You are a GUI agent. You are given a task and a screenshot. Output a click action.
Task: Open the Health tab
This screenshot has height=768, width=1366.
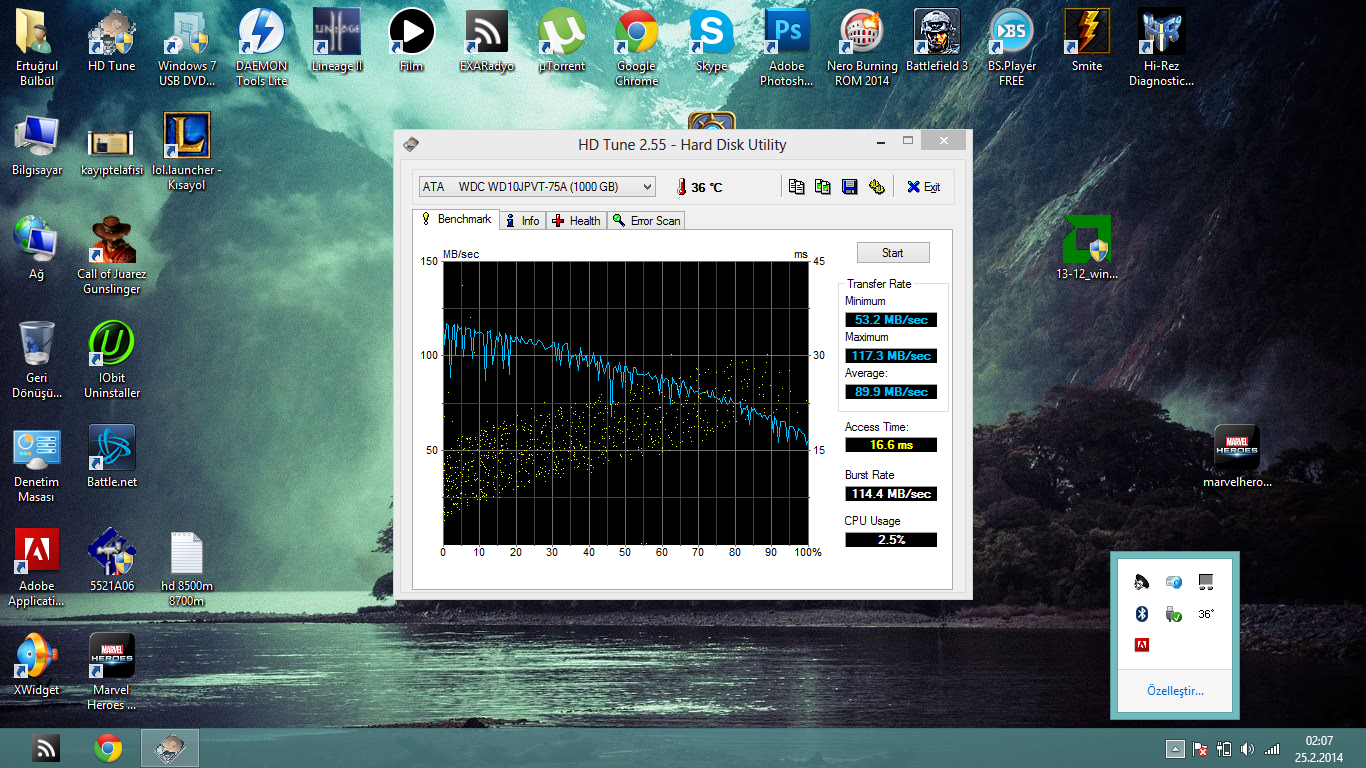[x=576, y=221]
